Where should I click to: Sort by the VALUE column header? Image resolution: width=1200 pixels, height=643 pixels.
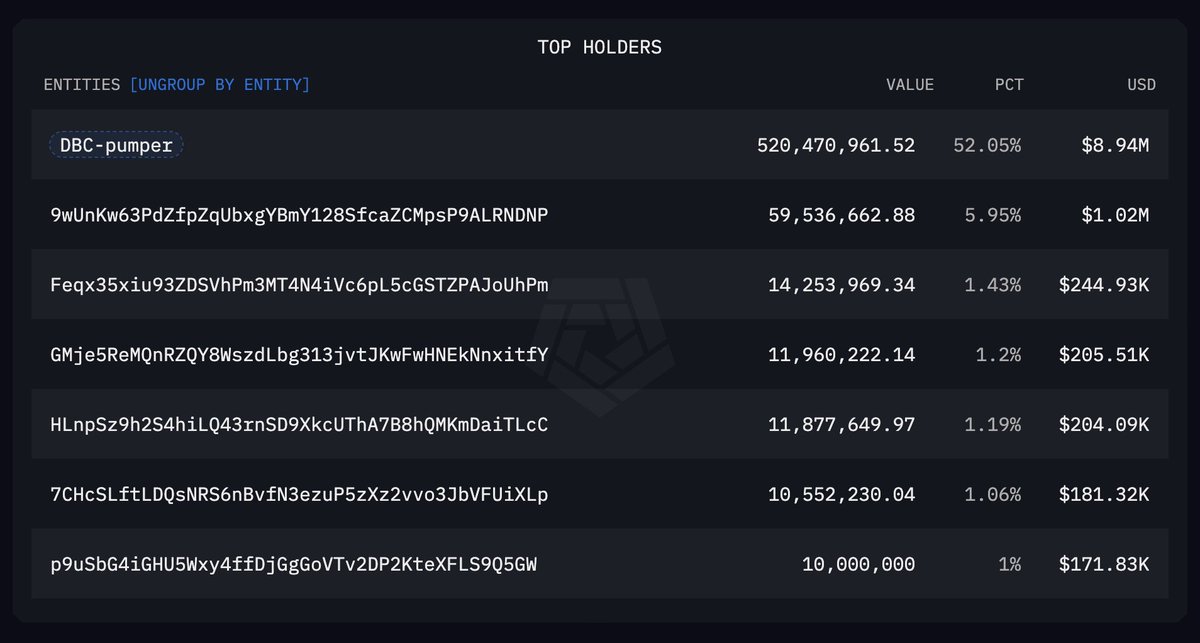[910, 85]
